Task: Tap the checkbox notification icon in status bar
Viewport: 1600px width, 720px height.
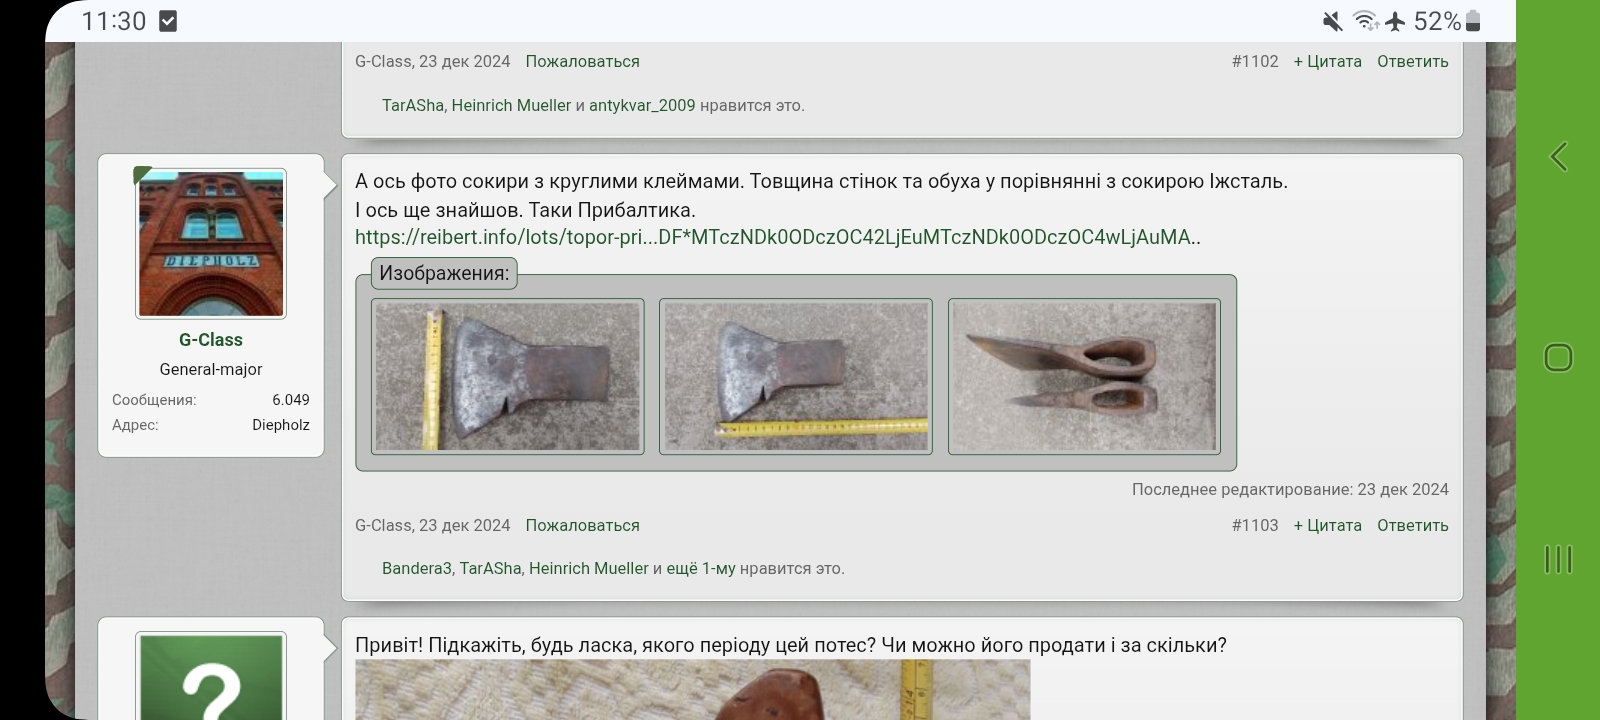Action: [x=168, y=21]
